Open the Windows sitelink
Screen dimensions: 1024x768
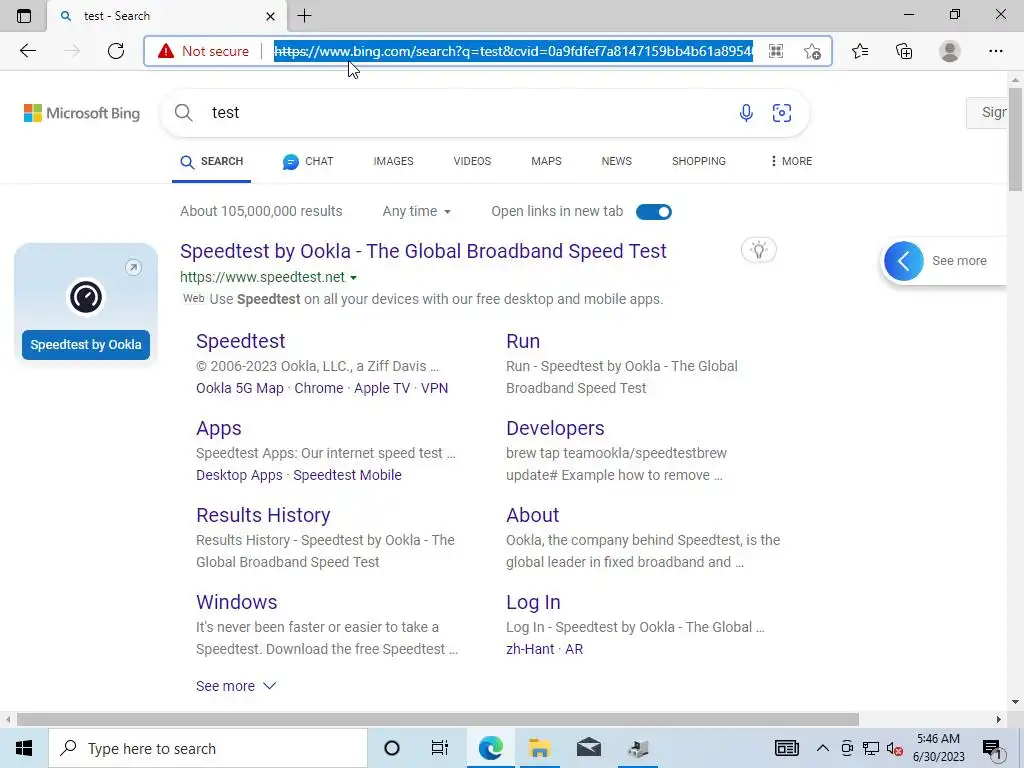point(236,602)
